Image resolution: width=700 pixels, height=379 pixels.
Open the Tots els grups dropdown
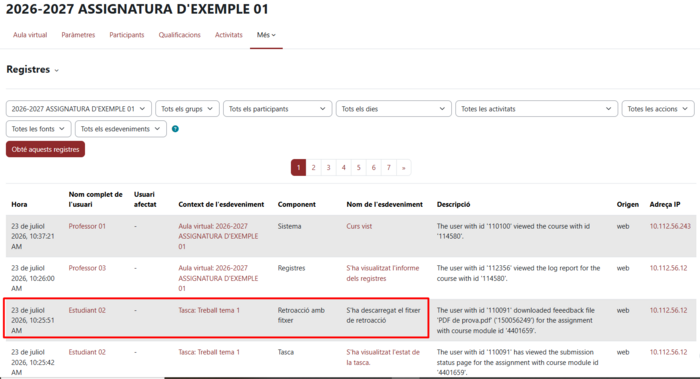point(187,109)
